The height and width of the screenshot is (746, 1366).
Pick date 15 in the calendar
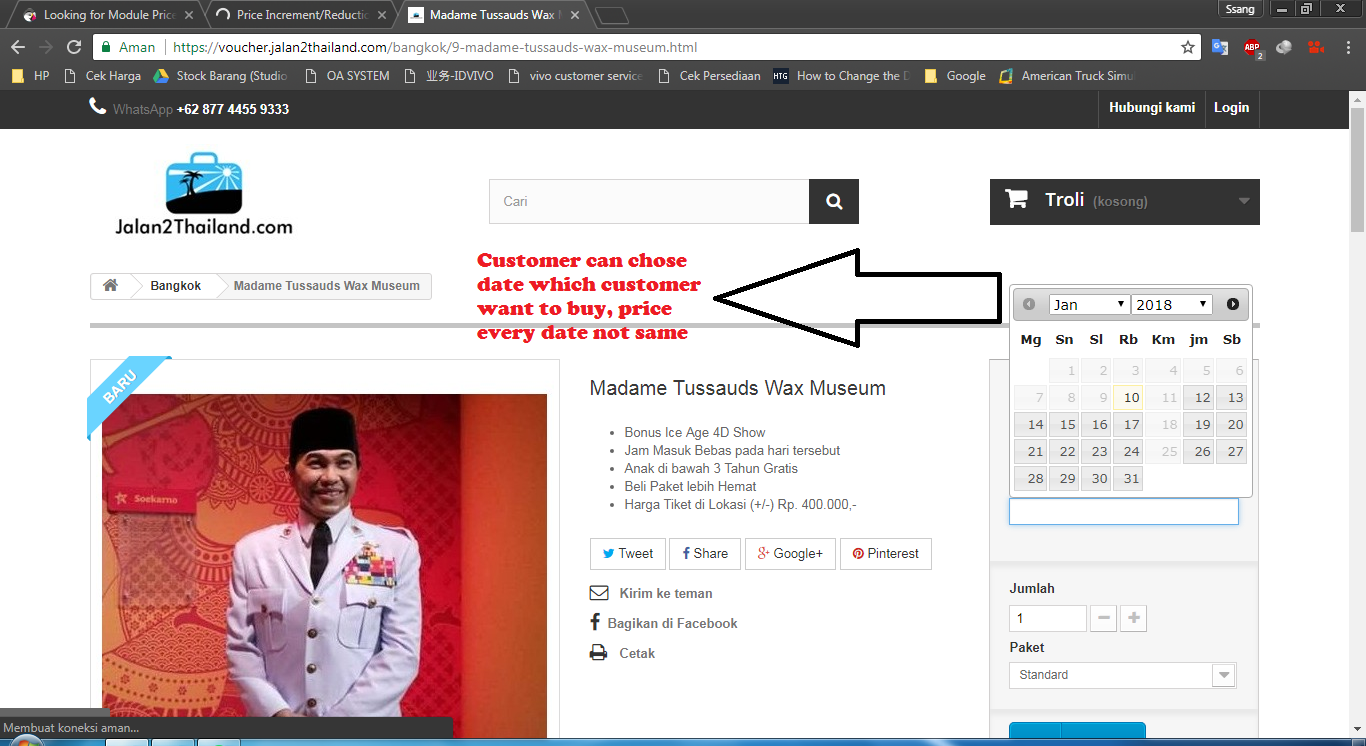[1065, 424]
